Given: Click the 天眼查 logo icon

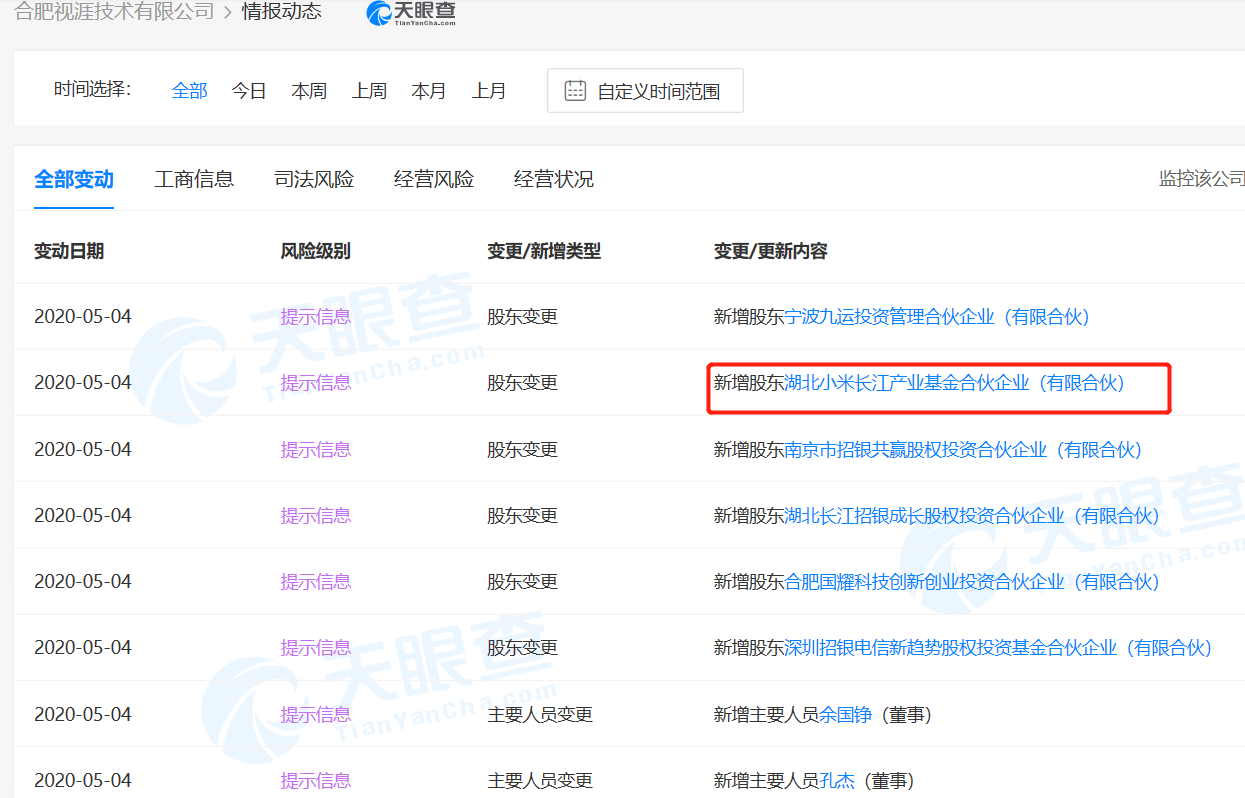Looking at the screenshot, I should (x=379, y=13).
